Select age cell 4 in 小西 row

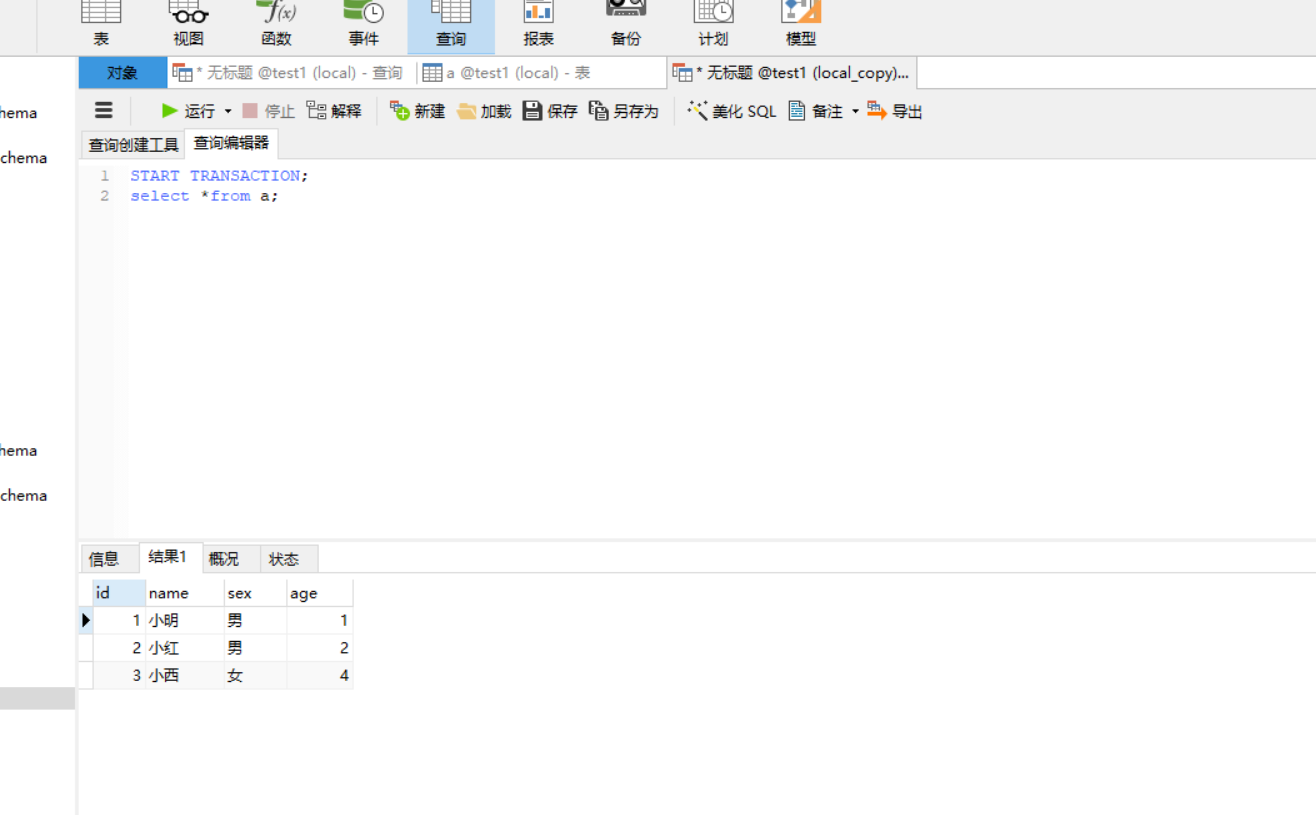319,675
